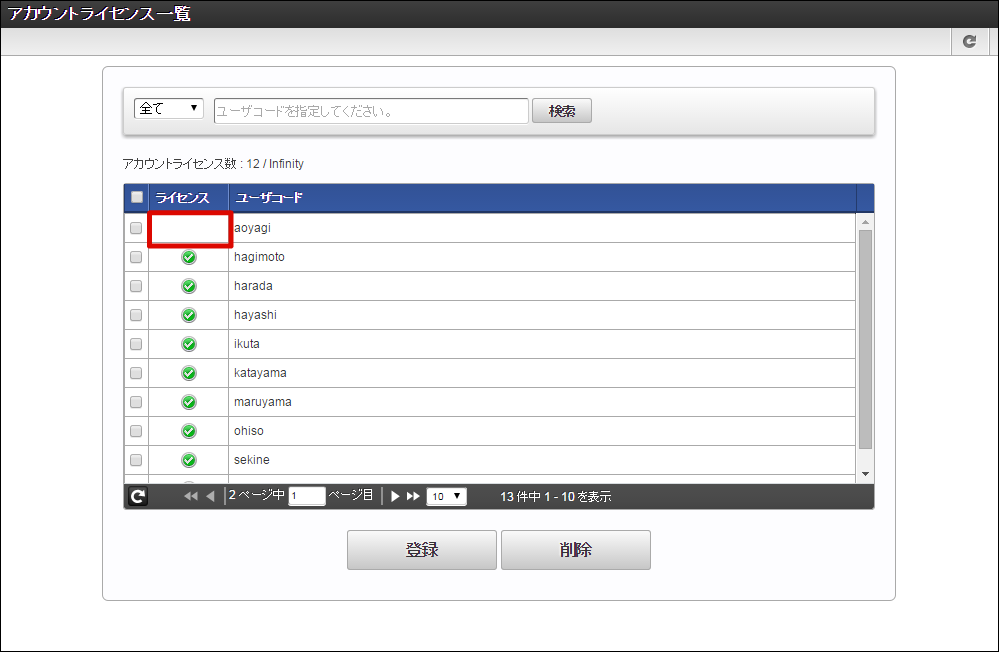This screenshot has height=652, width=999.
Task: Click the license check icon for ikuta
Action: [x=189, y=344]
